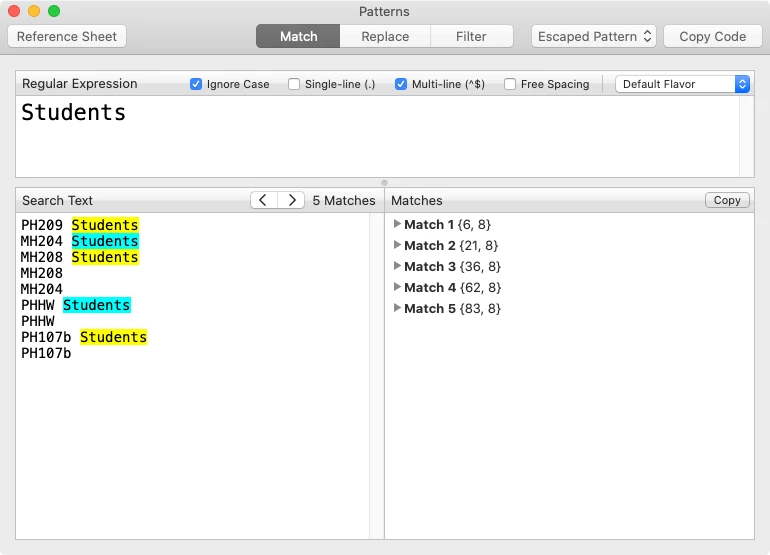Click the last PH107b line
The height and width of the screenshot is (555, 770).
(46, 353)
